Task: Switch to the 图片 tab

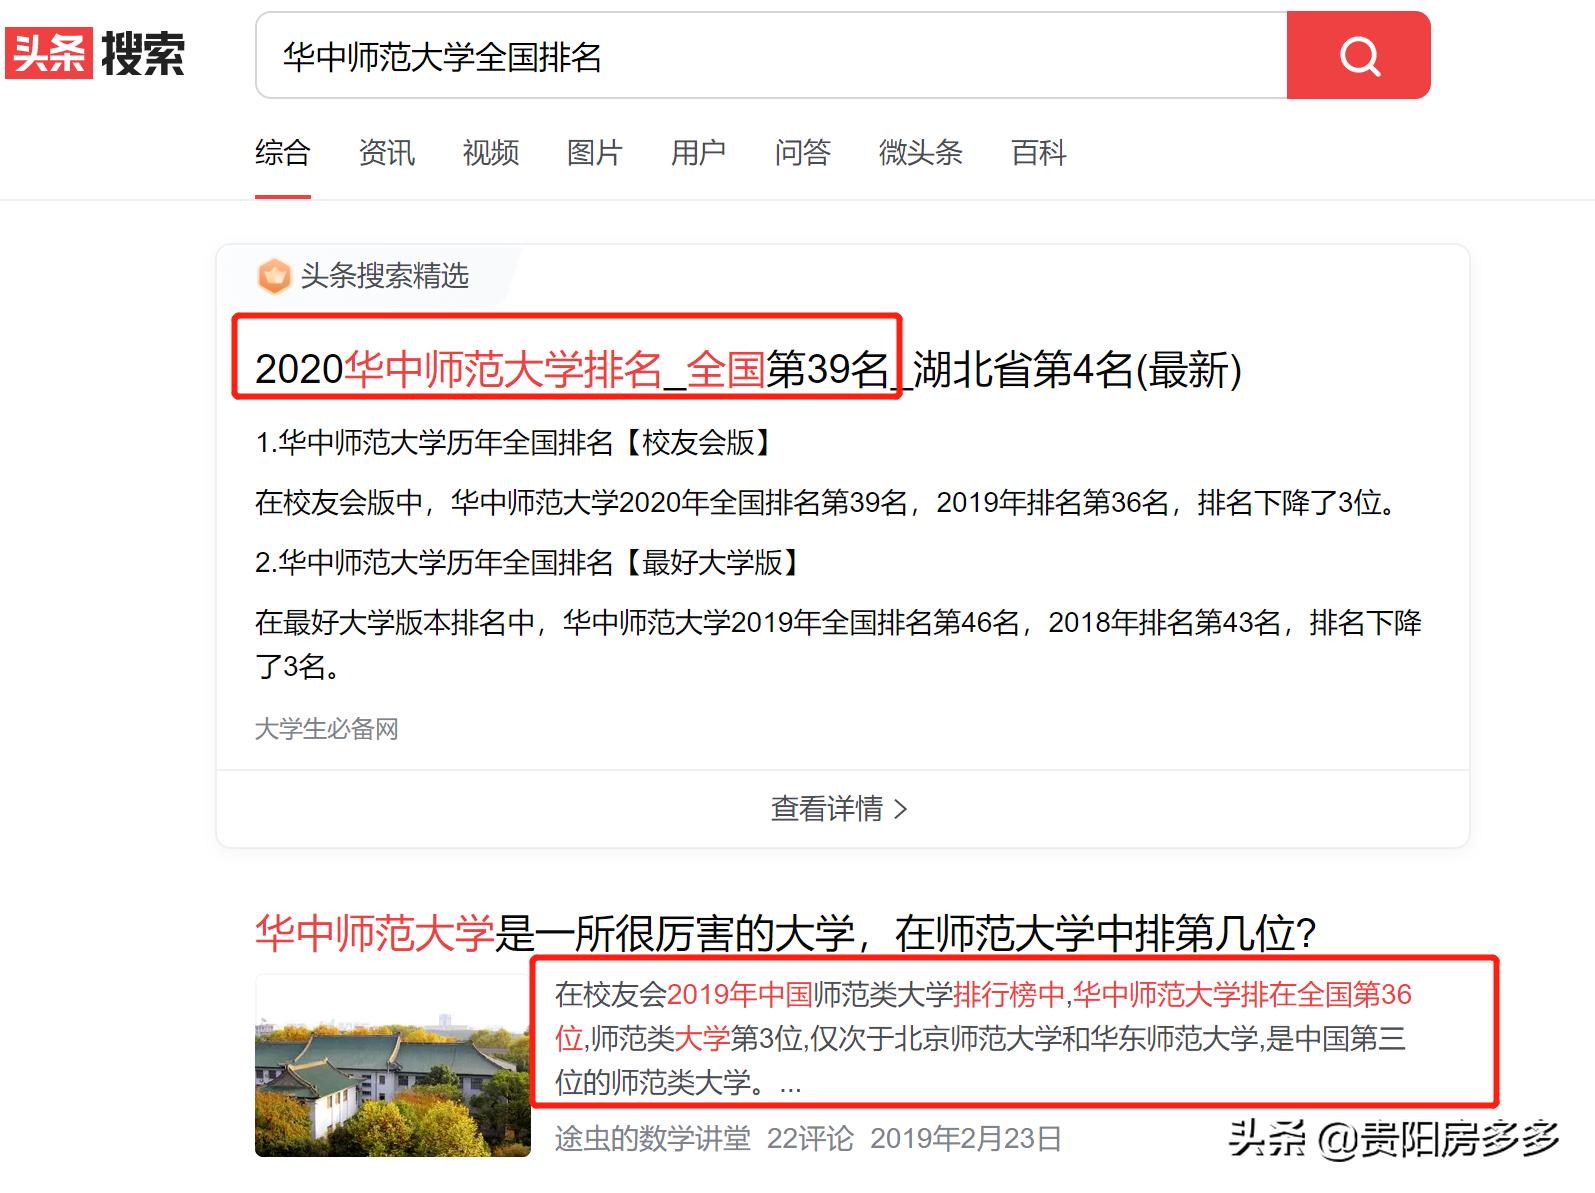Action: click(x=595, y=153)
